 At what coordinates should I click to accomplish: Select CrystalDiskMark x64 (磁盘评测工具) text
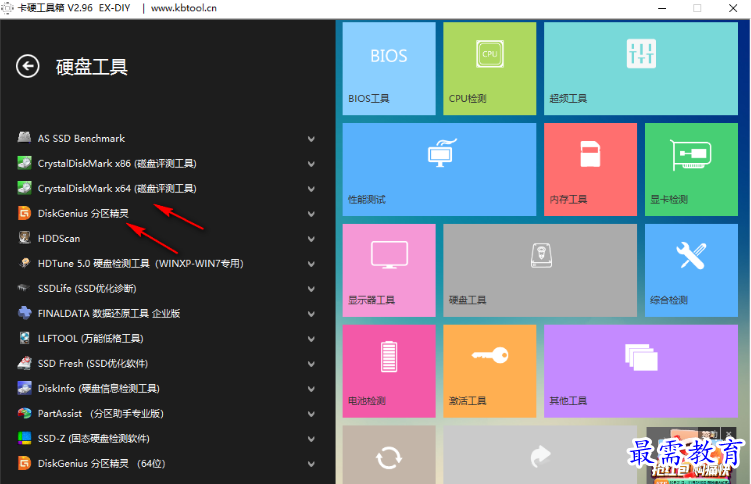(117, 188)
